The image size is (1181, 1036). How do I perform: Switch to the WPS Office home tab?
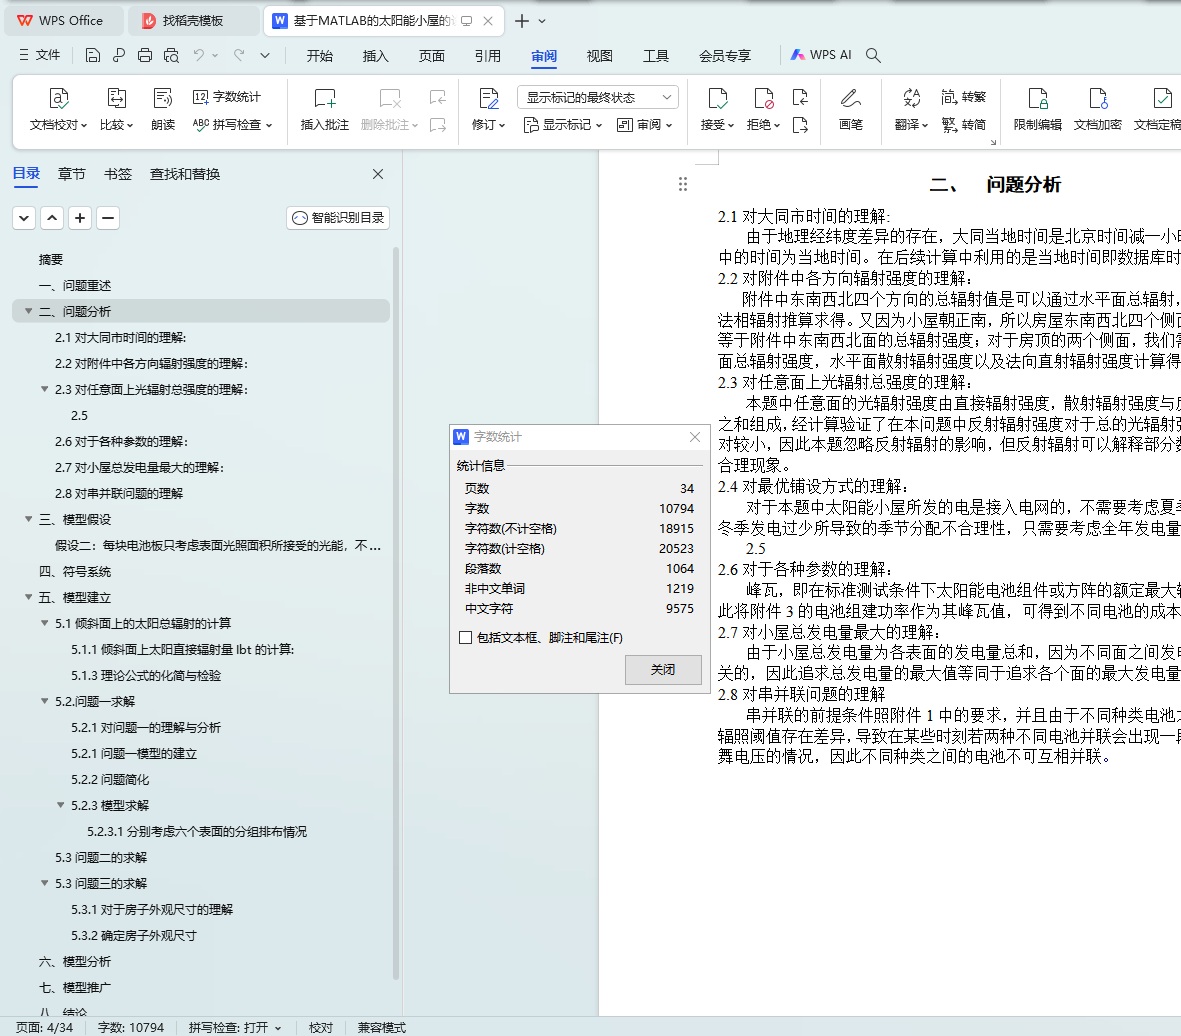point(64,21)
